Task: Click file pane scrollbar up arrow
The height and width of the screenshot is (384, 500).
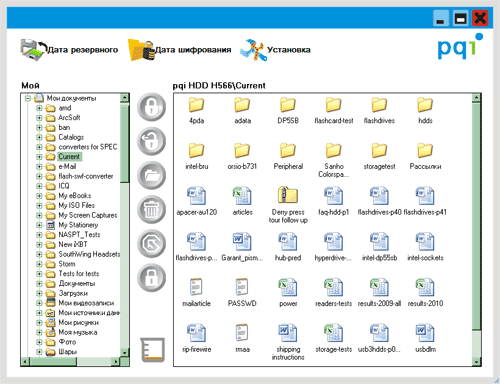Action: point(476,98)
